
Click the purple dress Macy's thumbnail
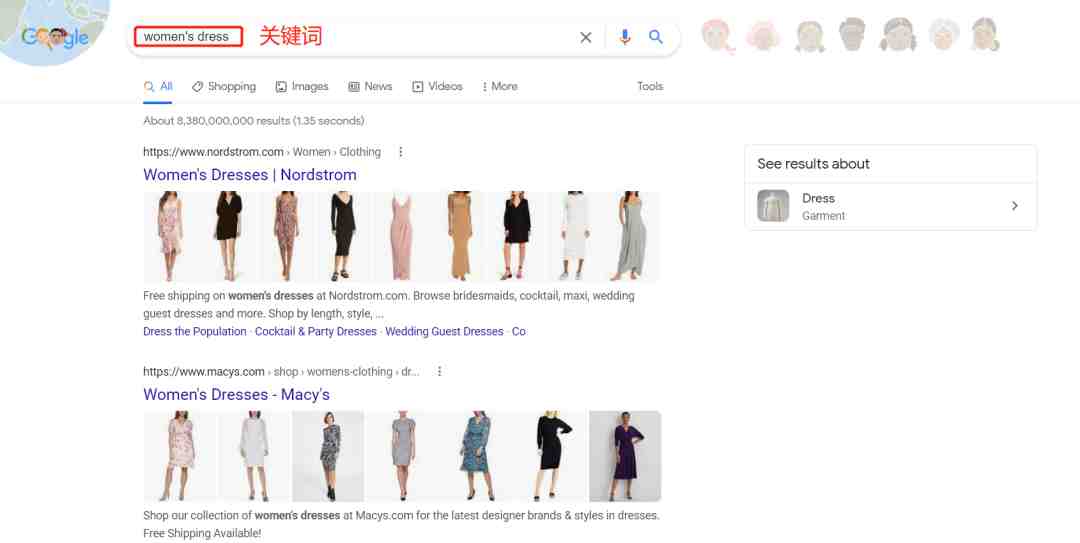[x=625, y=456]
